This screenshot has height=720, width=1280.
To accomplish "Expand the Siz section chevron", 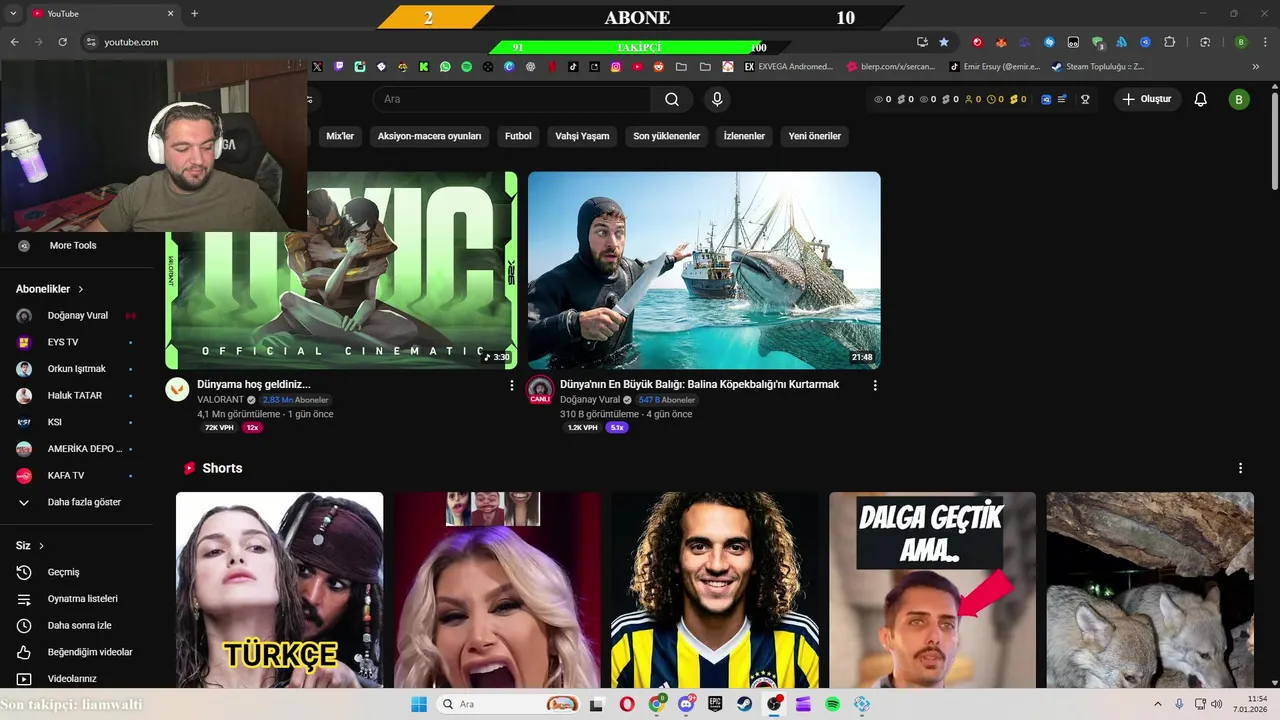I will click(42, 546).
